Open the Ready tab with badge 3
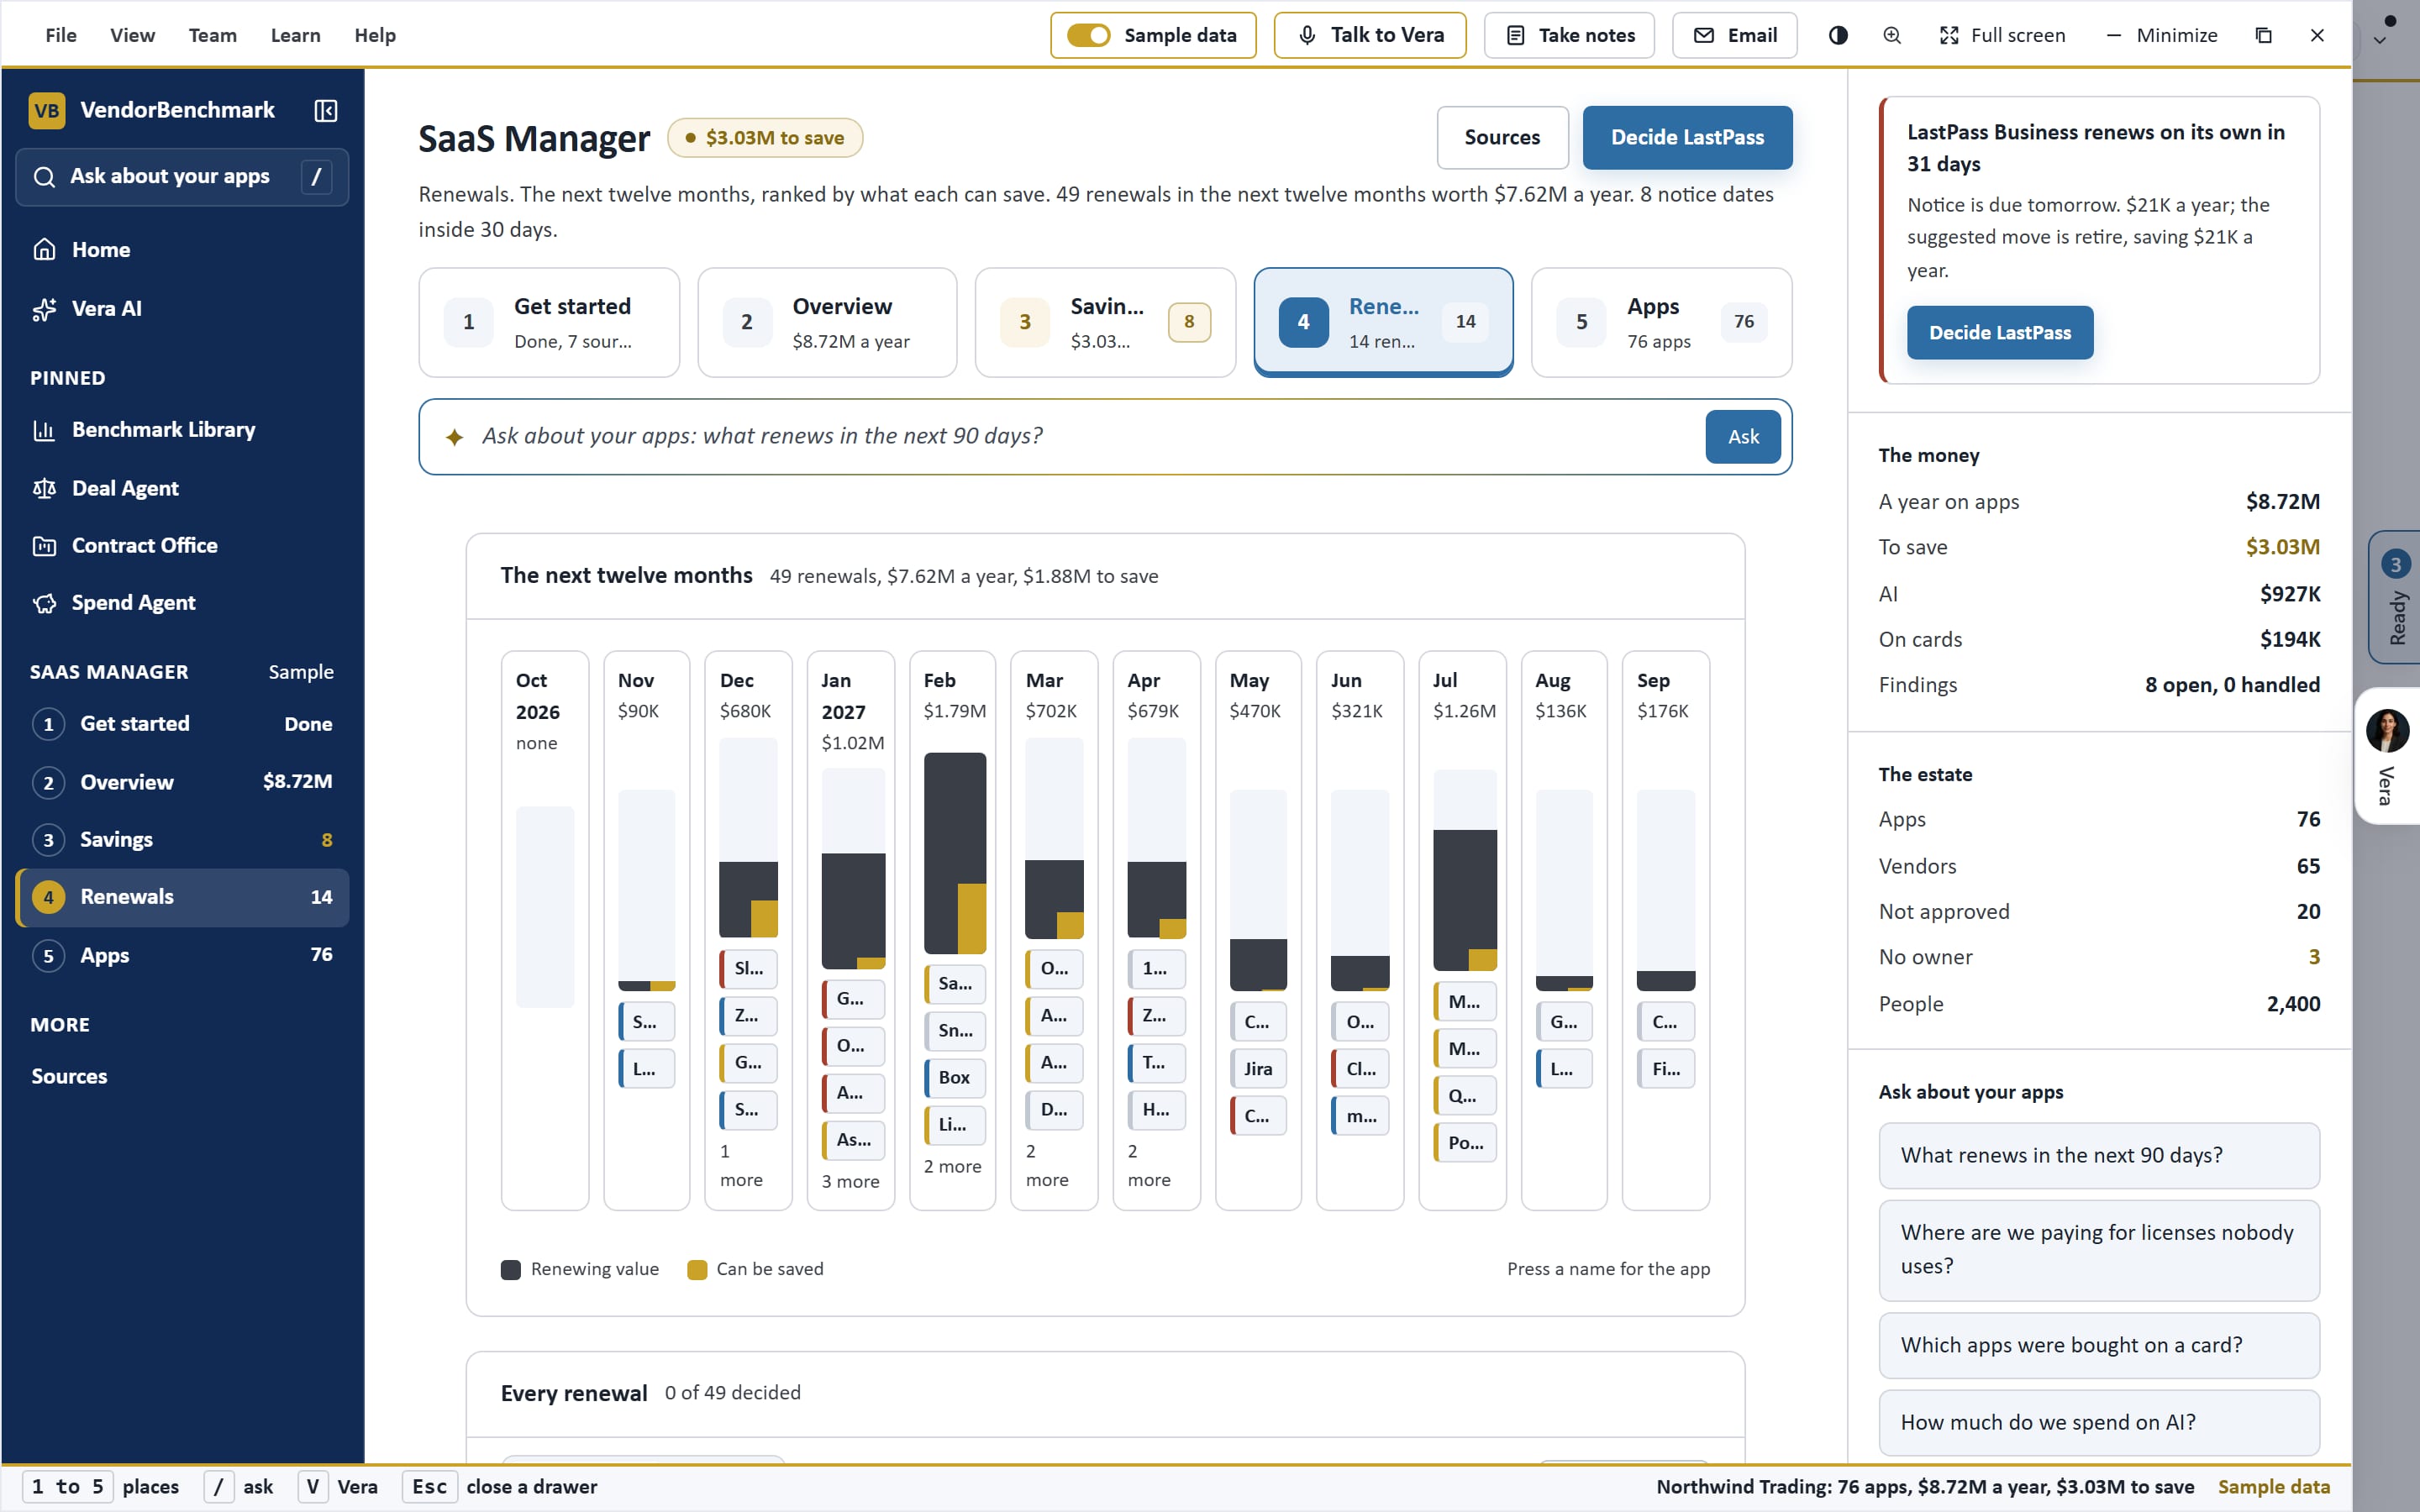This screenshot has height=1512, width=2420. (x=2394, y=597)
